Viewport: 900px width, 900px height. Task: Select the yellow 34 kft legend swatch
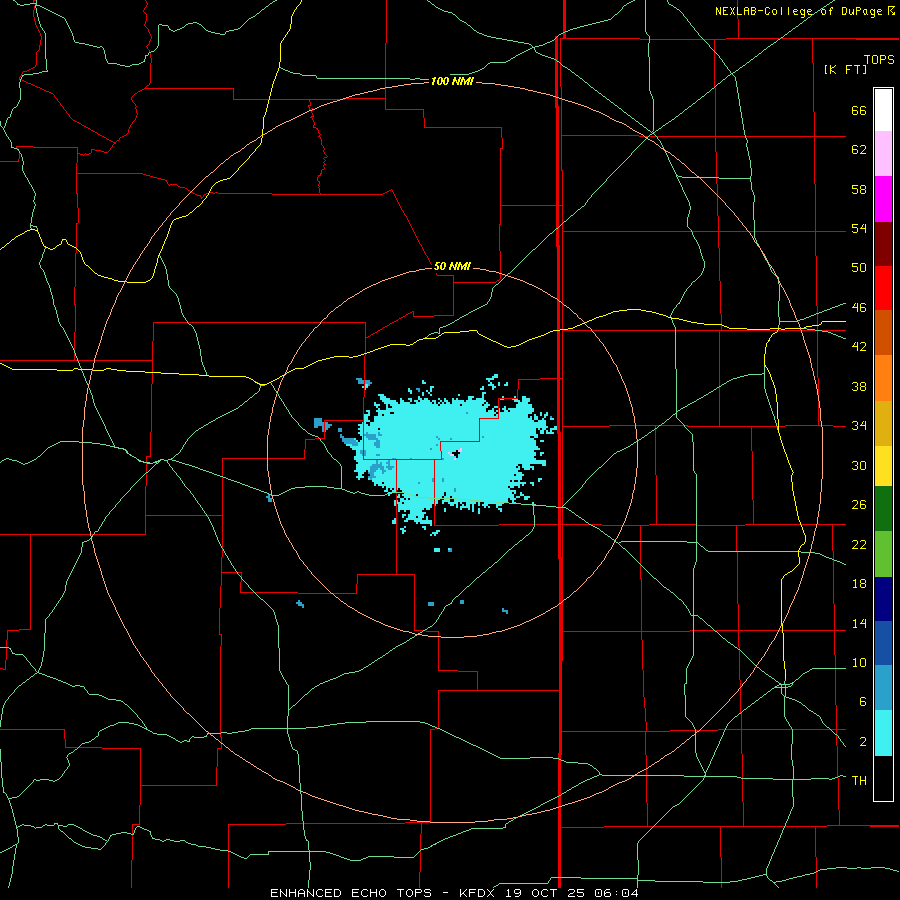[883, 466]
